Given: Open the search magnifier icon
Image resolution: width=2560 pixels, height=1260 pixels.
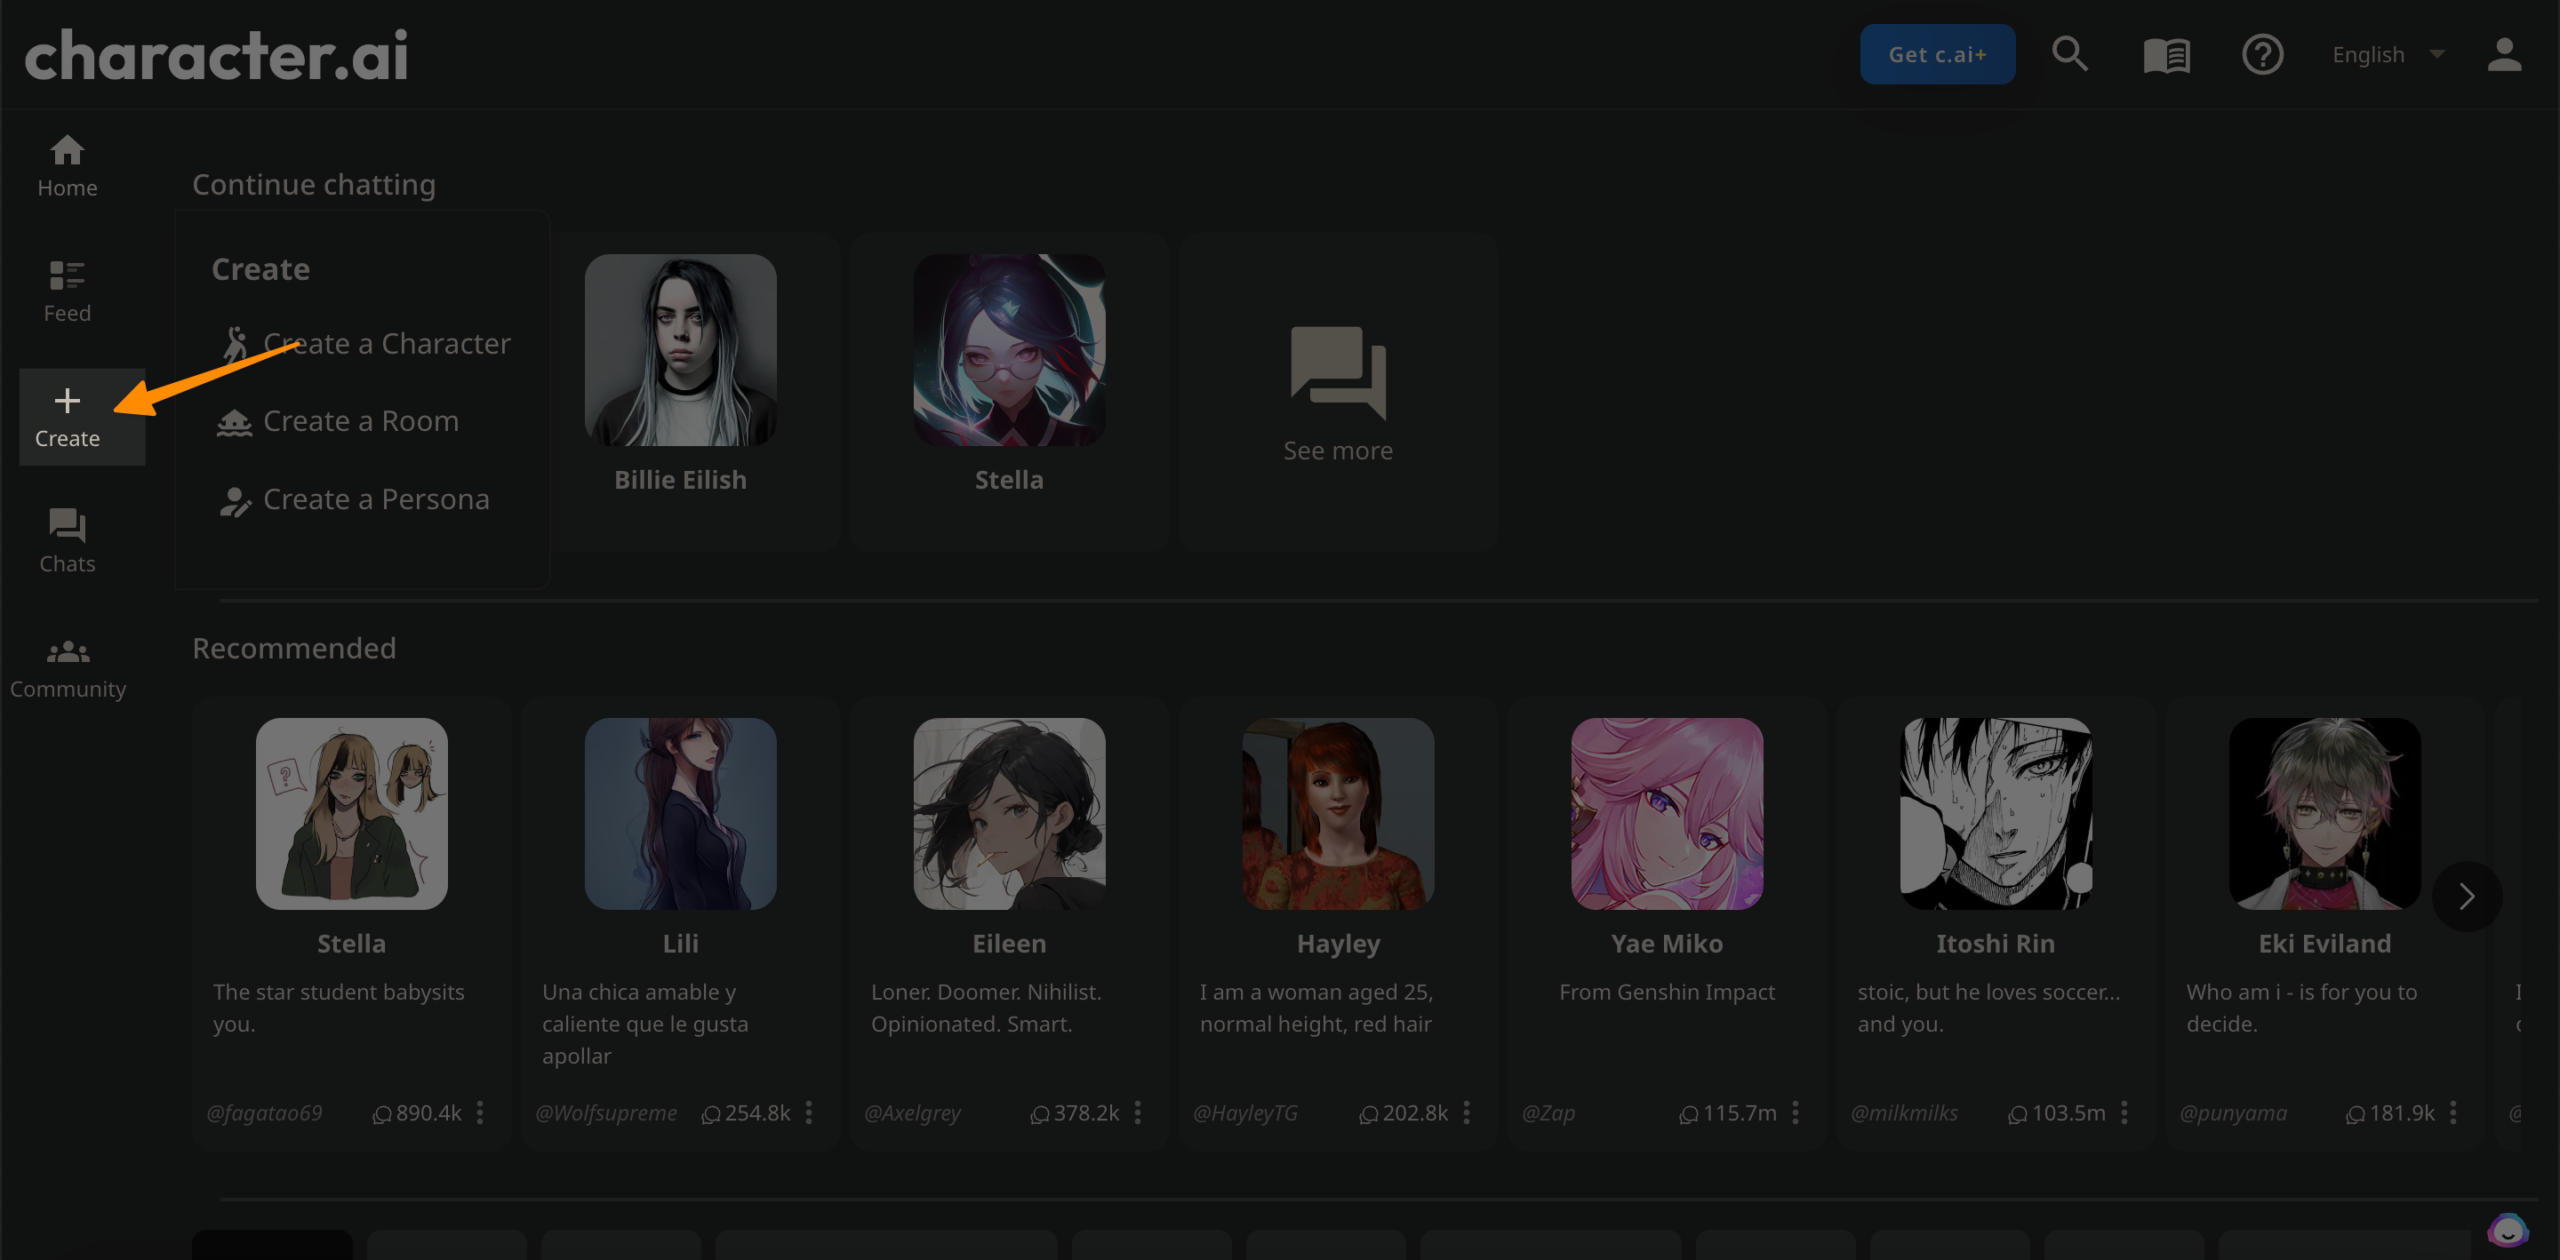Looking at the screenshot, I should coord(2069,54).
